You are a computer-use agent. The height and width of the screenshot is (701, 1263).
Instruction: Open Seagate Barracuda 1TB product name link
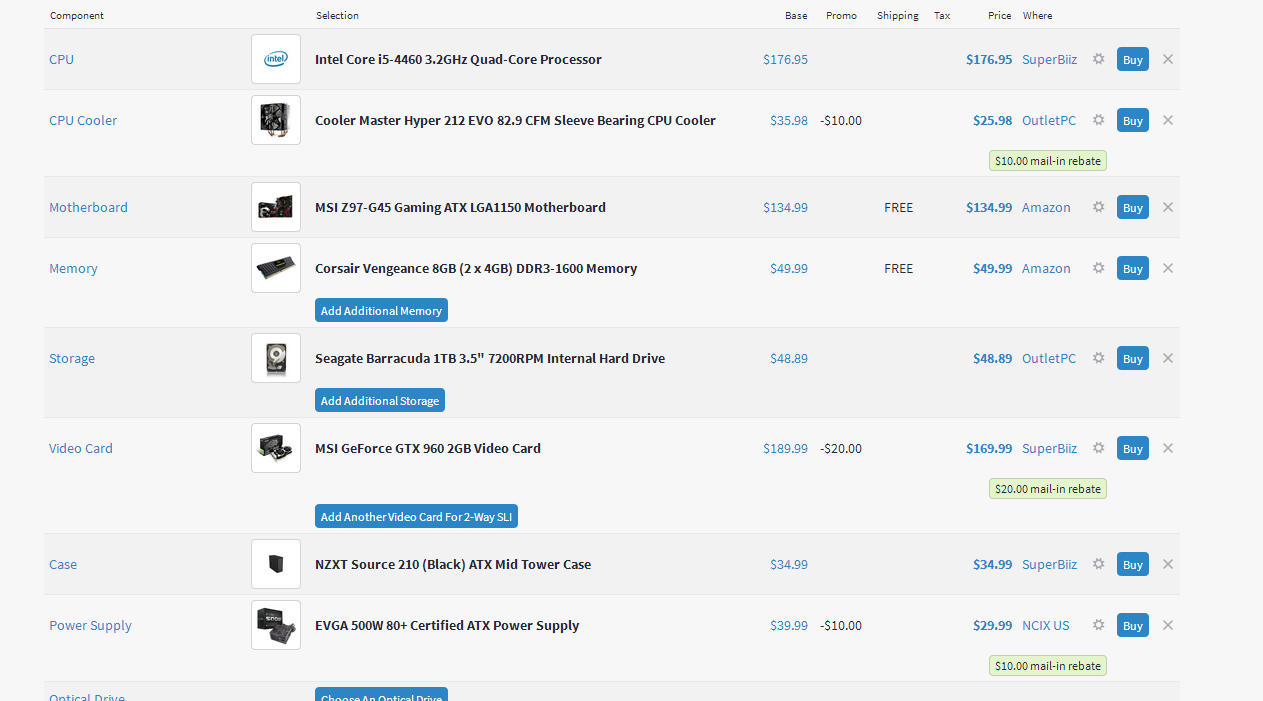(490, 358)
